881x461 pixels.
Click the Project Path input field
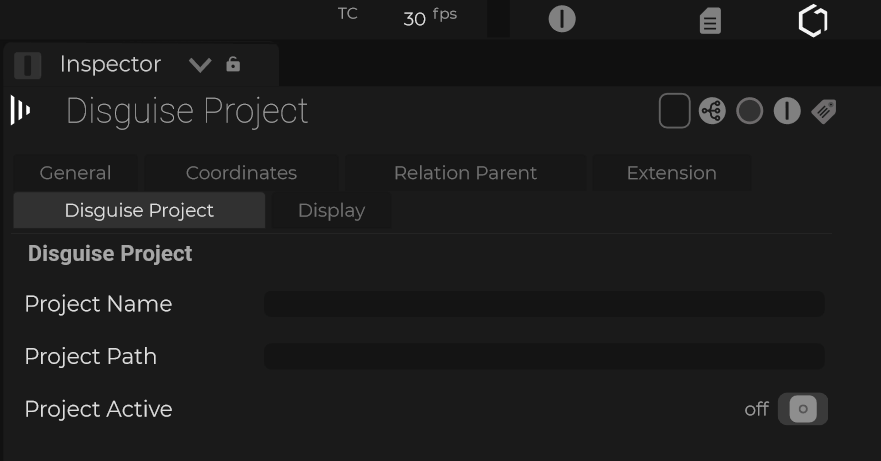pyautogui.click(x=544, y=357)
